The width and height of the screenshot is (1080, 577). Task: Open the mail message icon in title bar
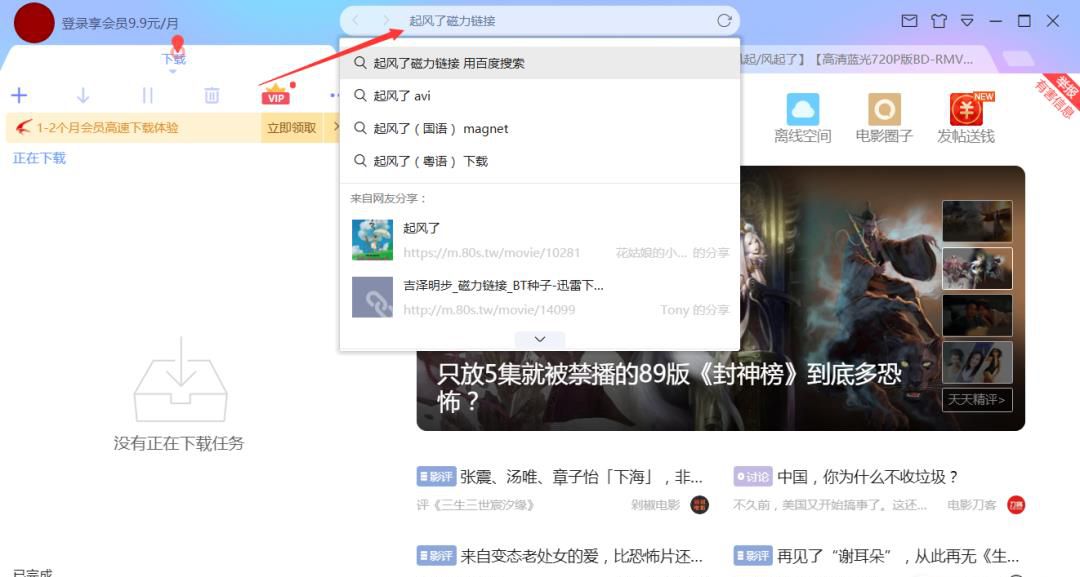pos(909,21)
